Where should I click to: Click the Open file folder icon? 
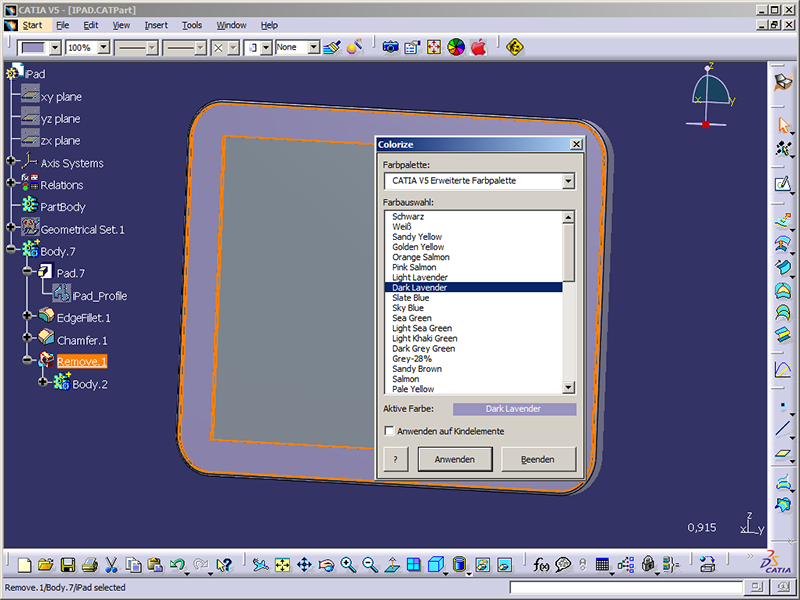pyautogui.click(x=45, y=564)
